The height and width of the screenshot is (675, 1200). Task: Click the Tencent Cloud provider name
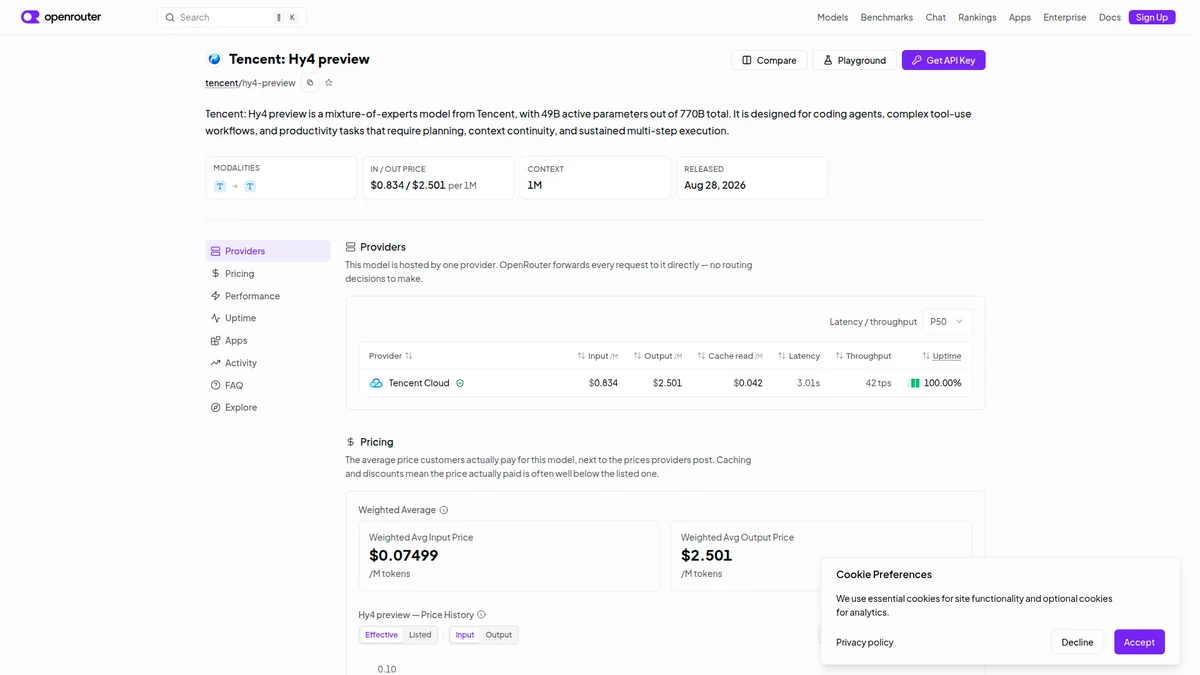(x=419, y=383)
